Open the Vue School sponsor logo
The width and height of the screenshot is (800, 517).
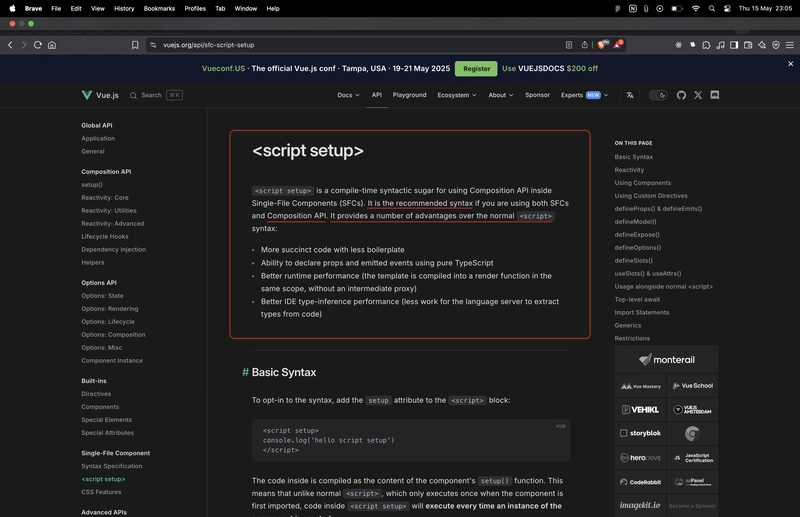pos(692,386)
